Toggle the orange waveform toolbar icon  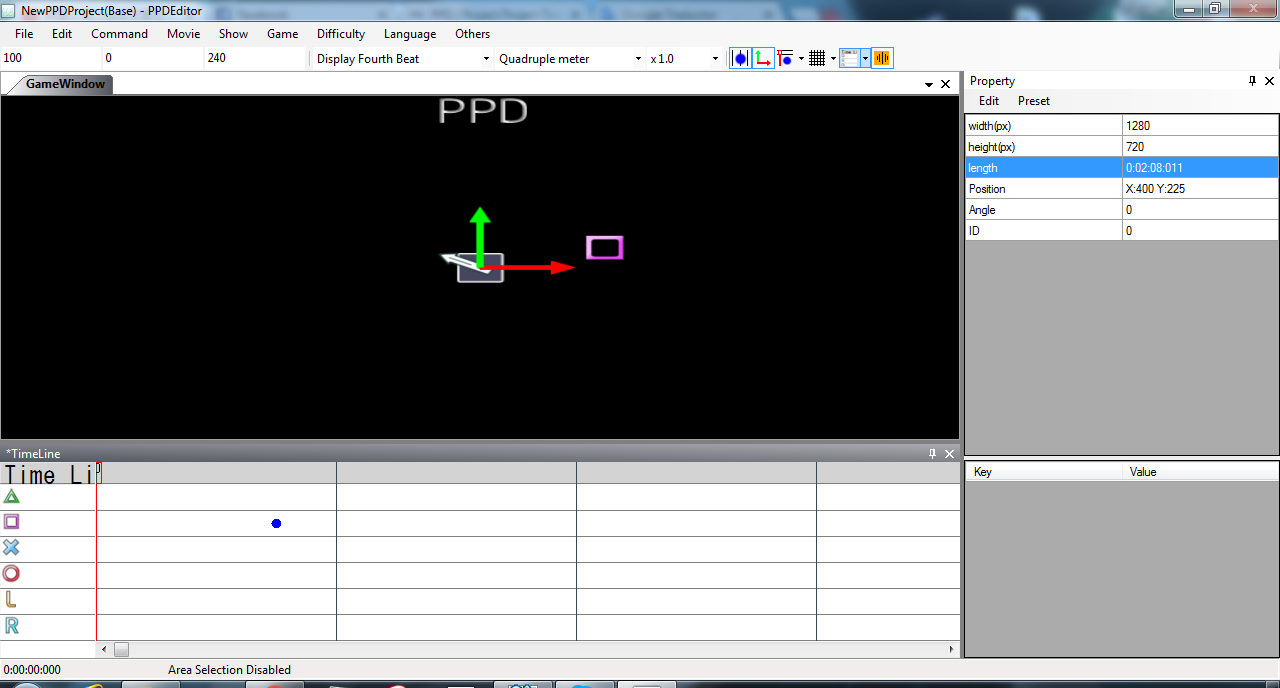click(882, 58)
